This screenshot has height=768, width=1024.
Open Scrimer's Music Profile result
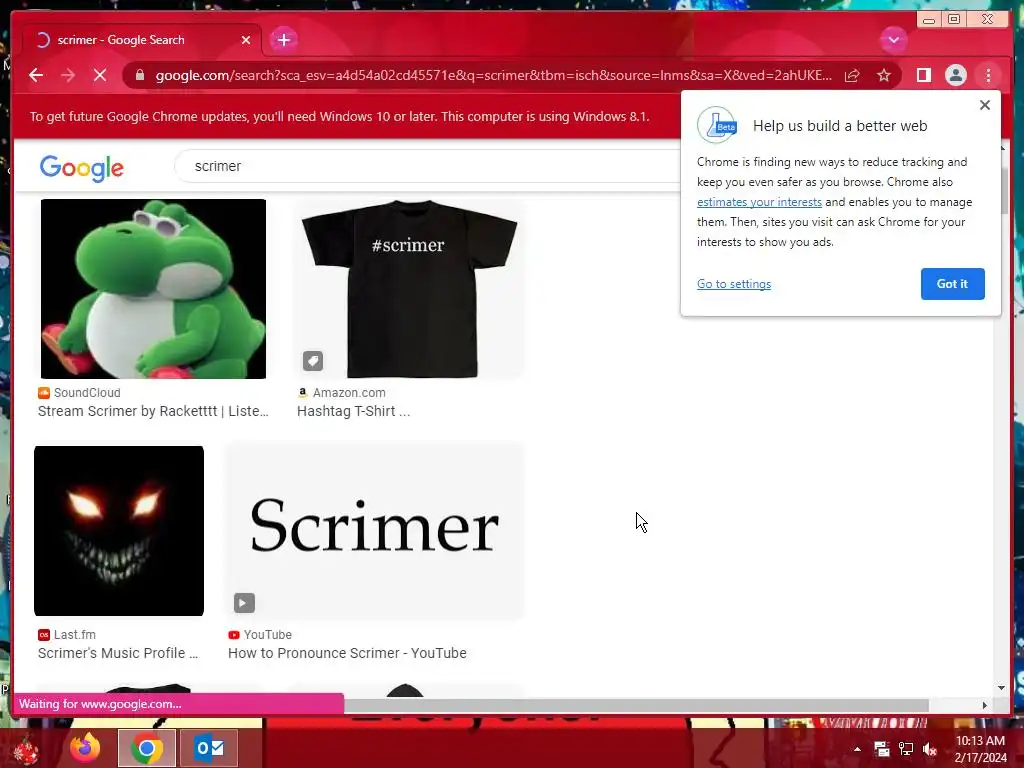pyautogui.click(x=118, y=653)
